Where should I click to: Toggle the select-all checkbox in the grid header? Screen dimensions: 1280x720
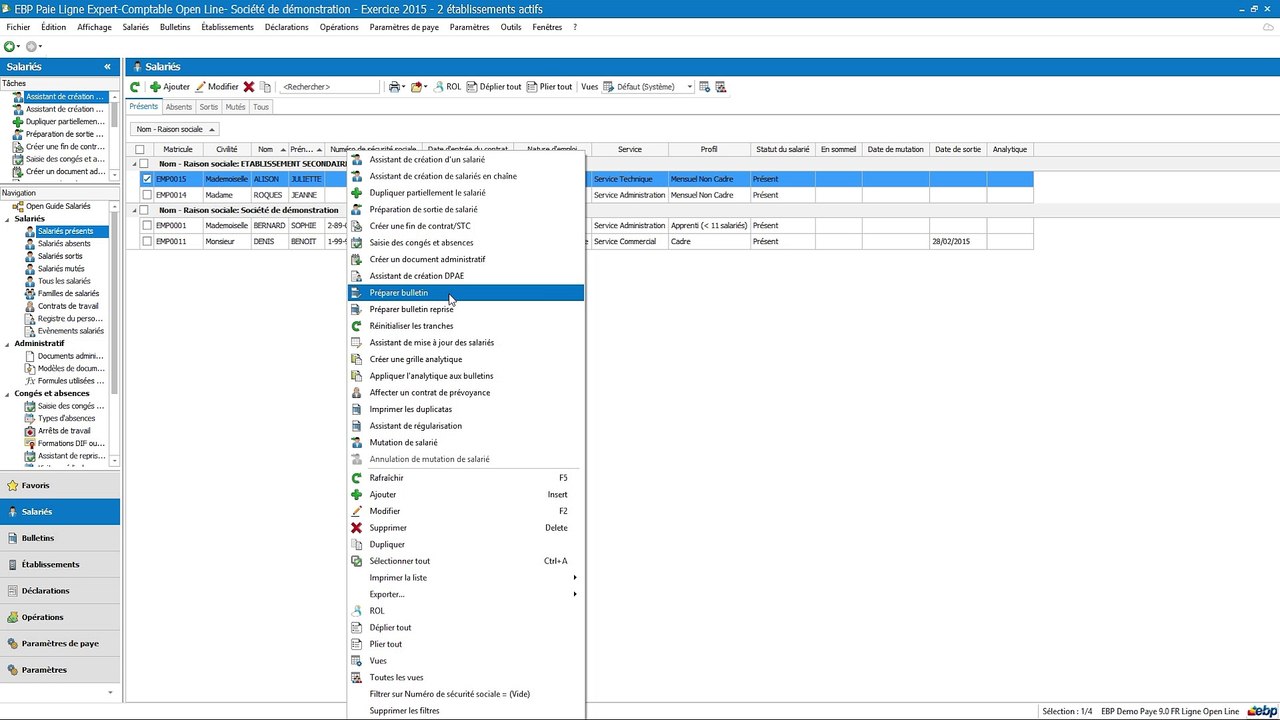click(140, 150)
